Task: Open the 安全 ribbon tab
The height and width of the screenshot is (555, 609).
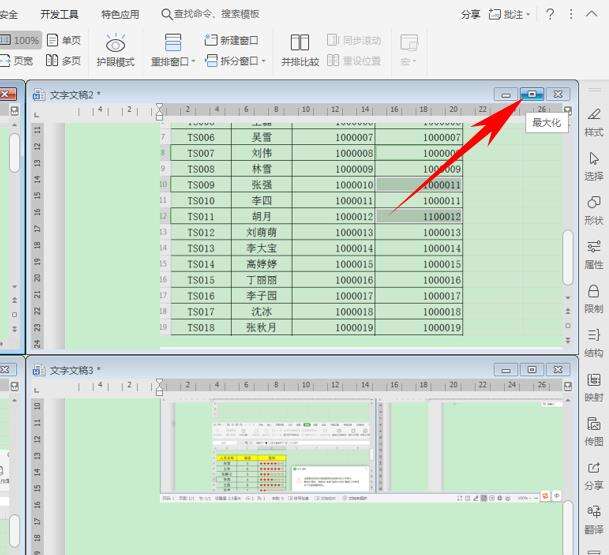Action: pyautogui.click(x=9, y=15)
